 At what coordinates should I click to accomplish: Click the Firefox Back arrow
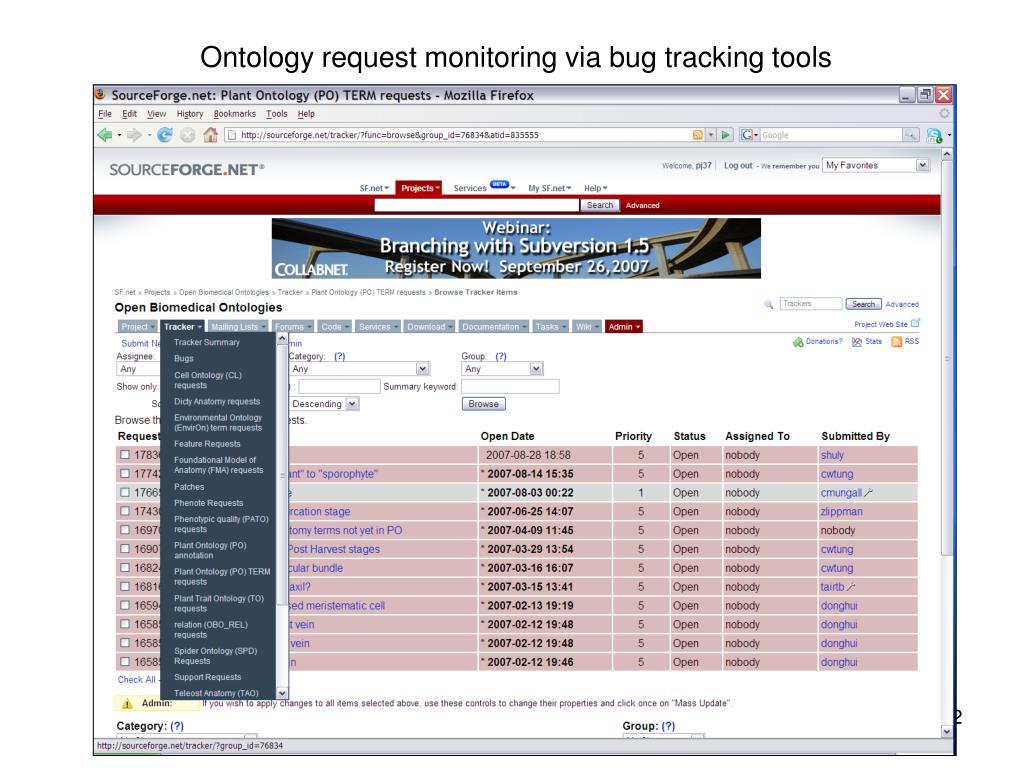104,135
